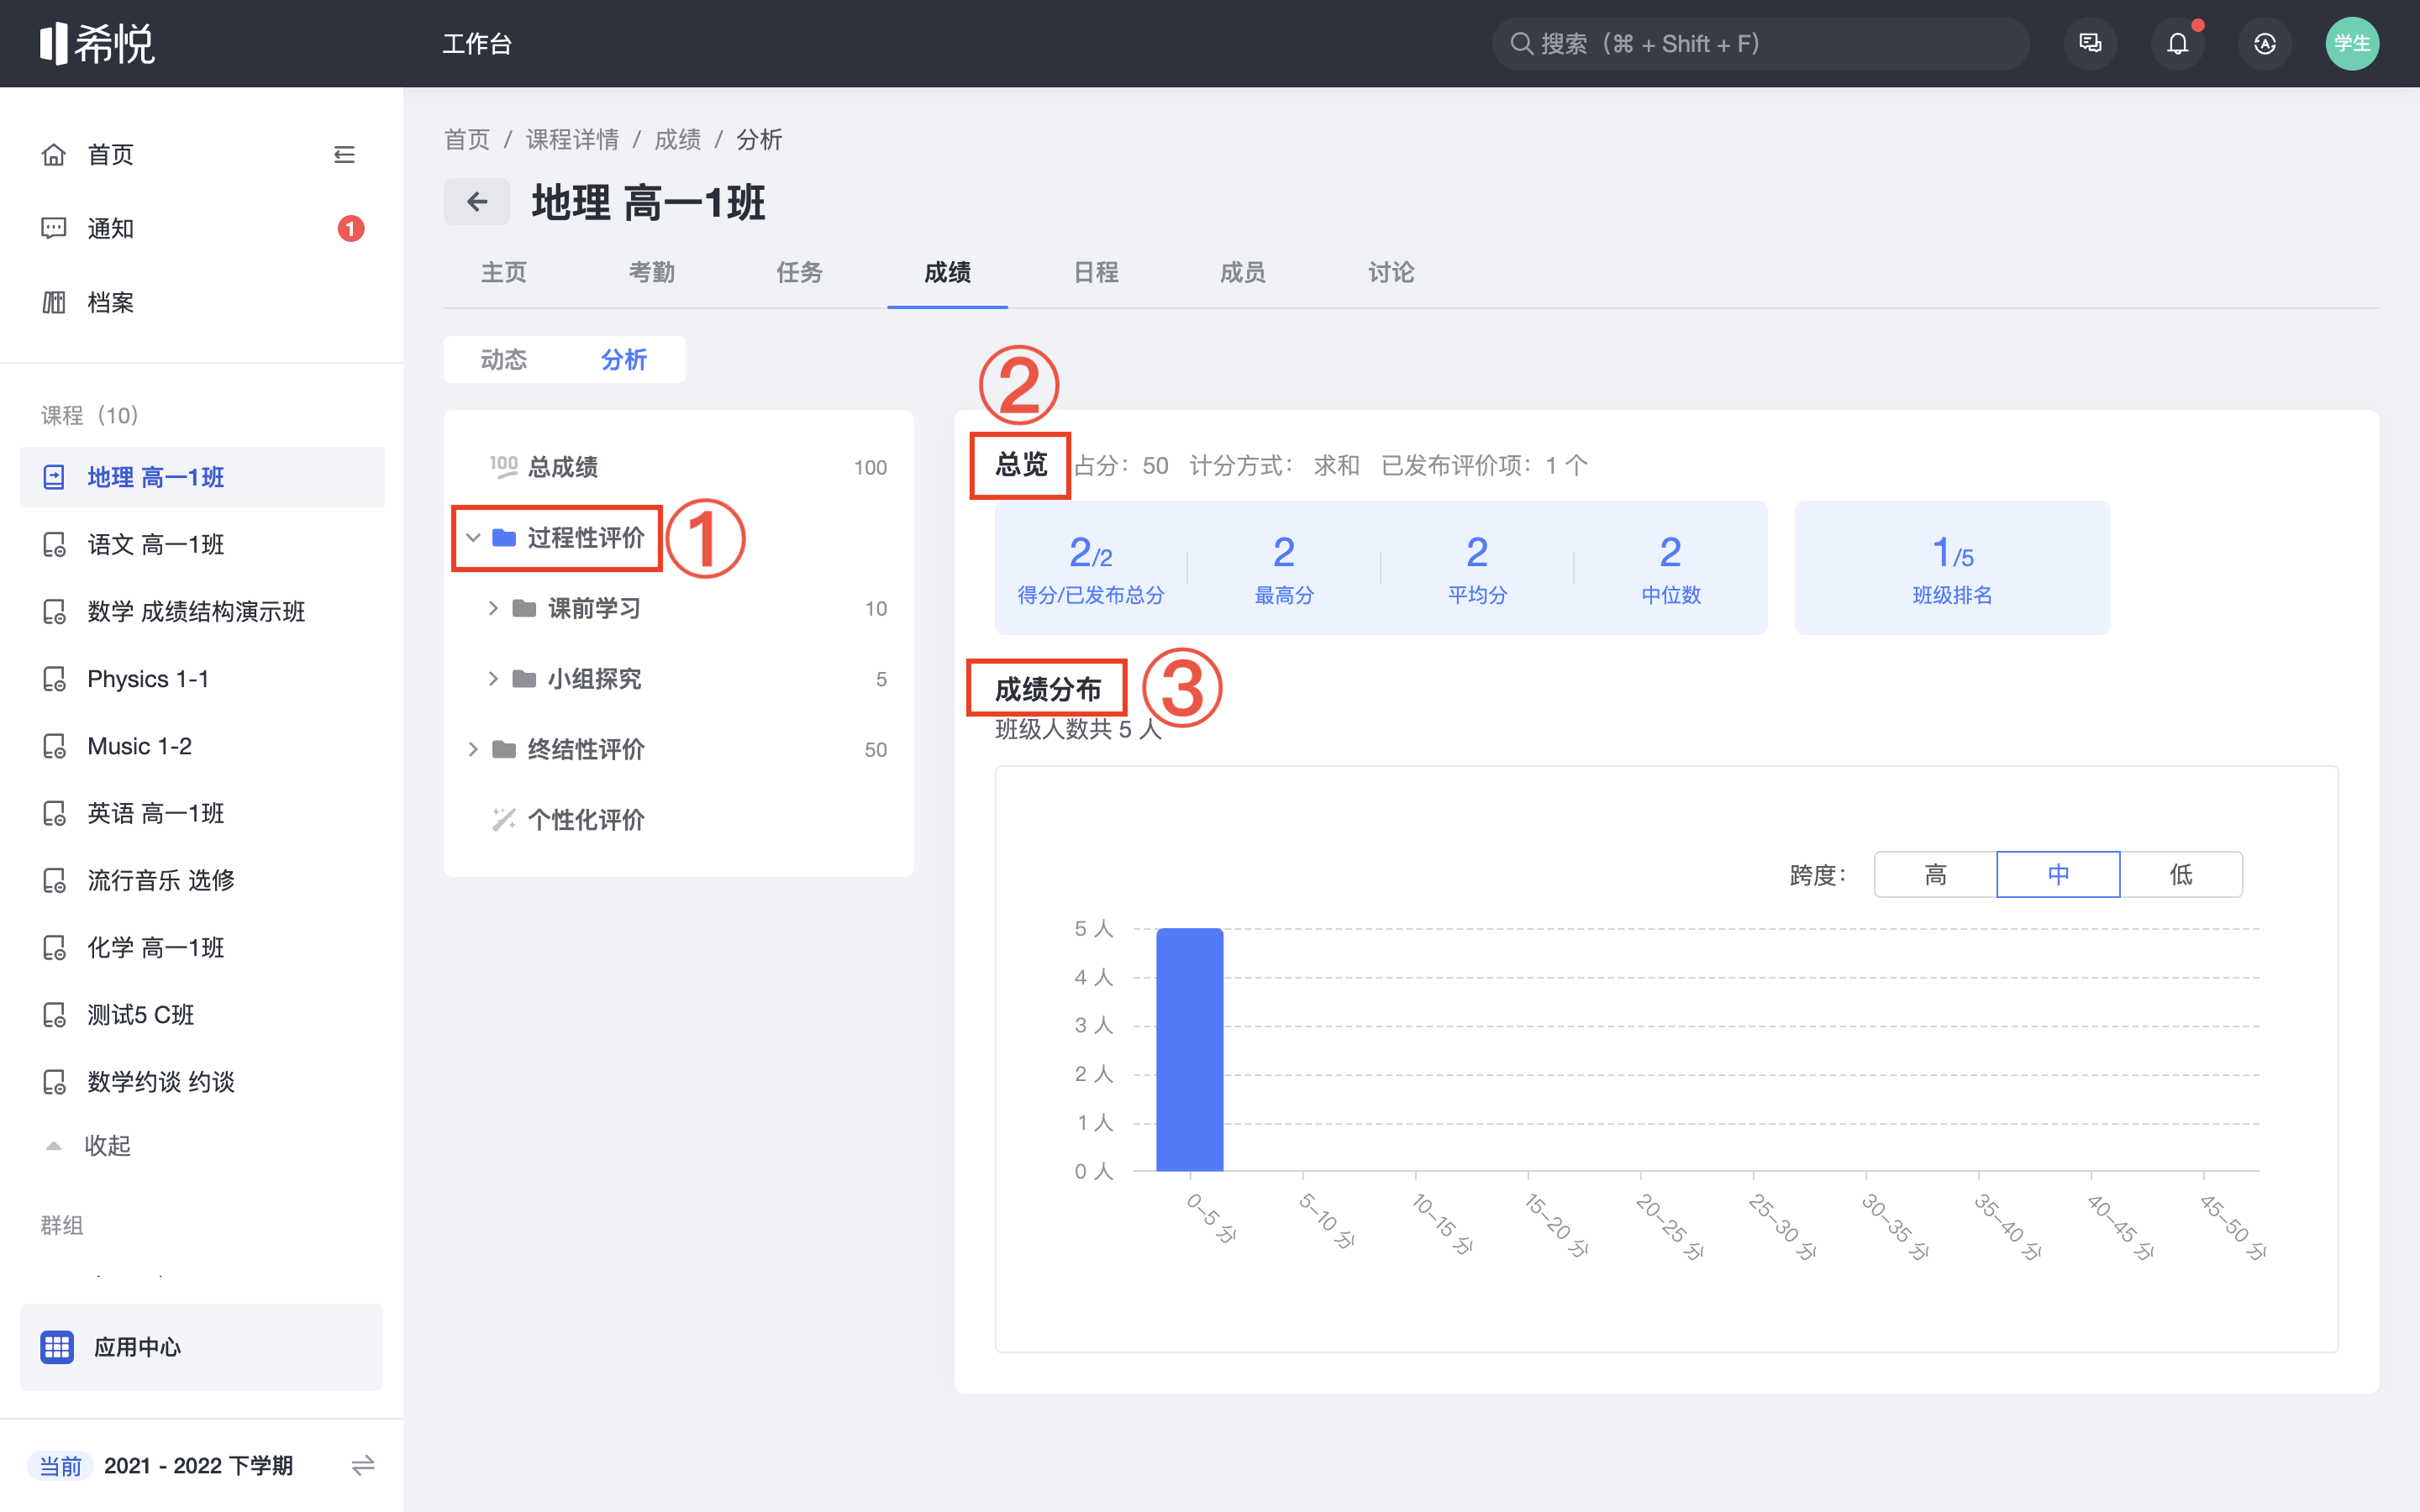
Task: Open the 讨论 tab
Action: (x=1390, y=272)
